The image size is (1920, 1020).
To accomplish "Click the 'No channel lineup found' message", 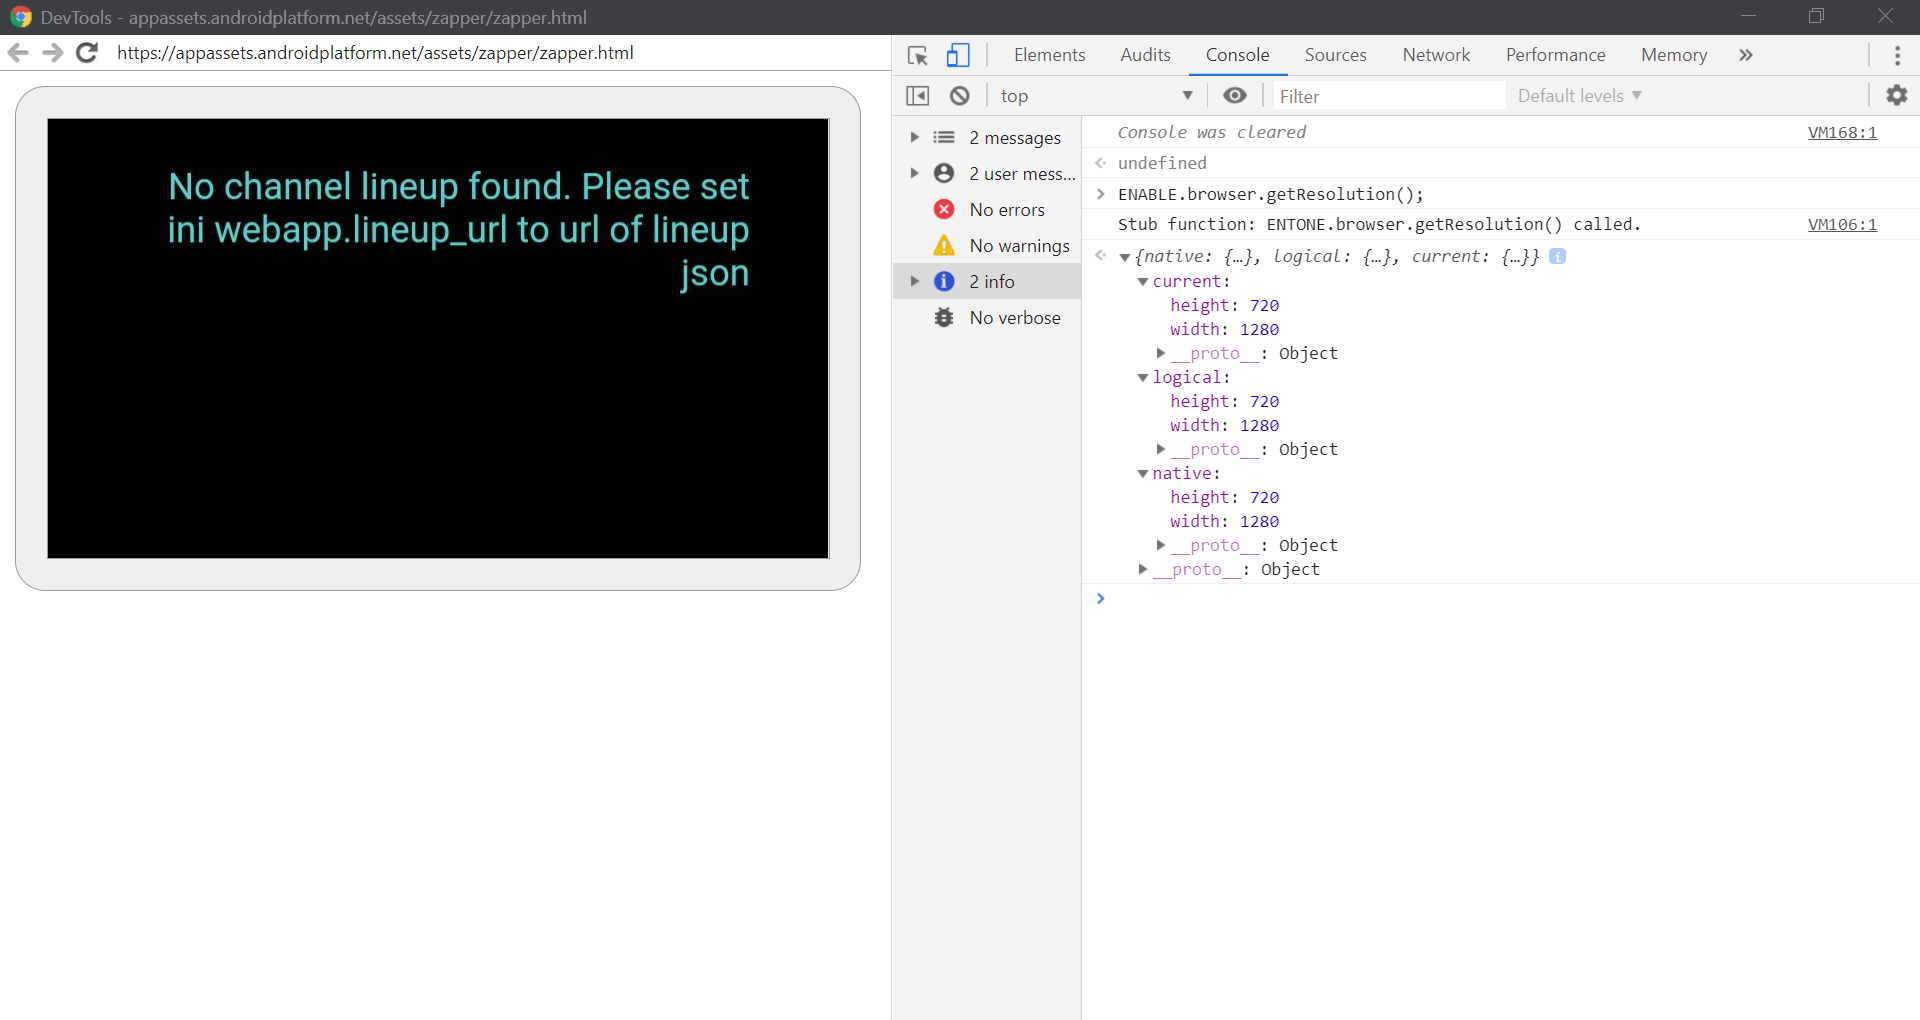I will (458, 229).
